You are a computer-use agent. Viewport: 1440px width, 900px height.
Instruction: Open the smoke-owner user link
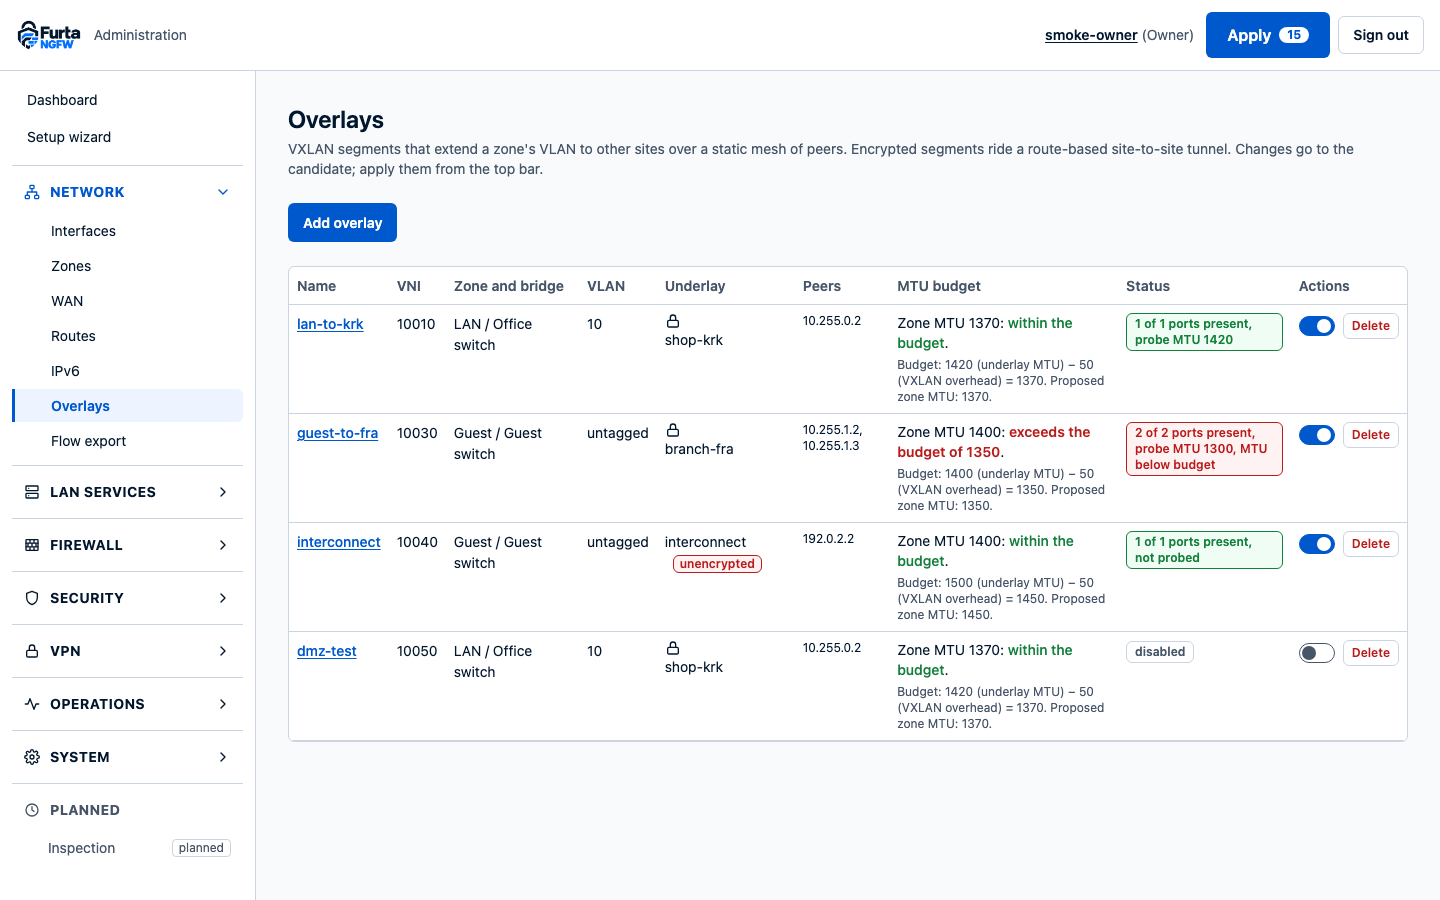[1091, 35]
